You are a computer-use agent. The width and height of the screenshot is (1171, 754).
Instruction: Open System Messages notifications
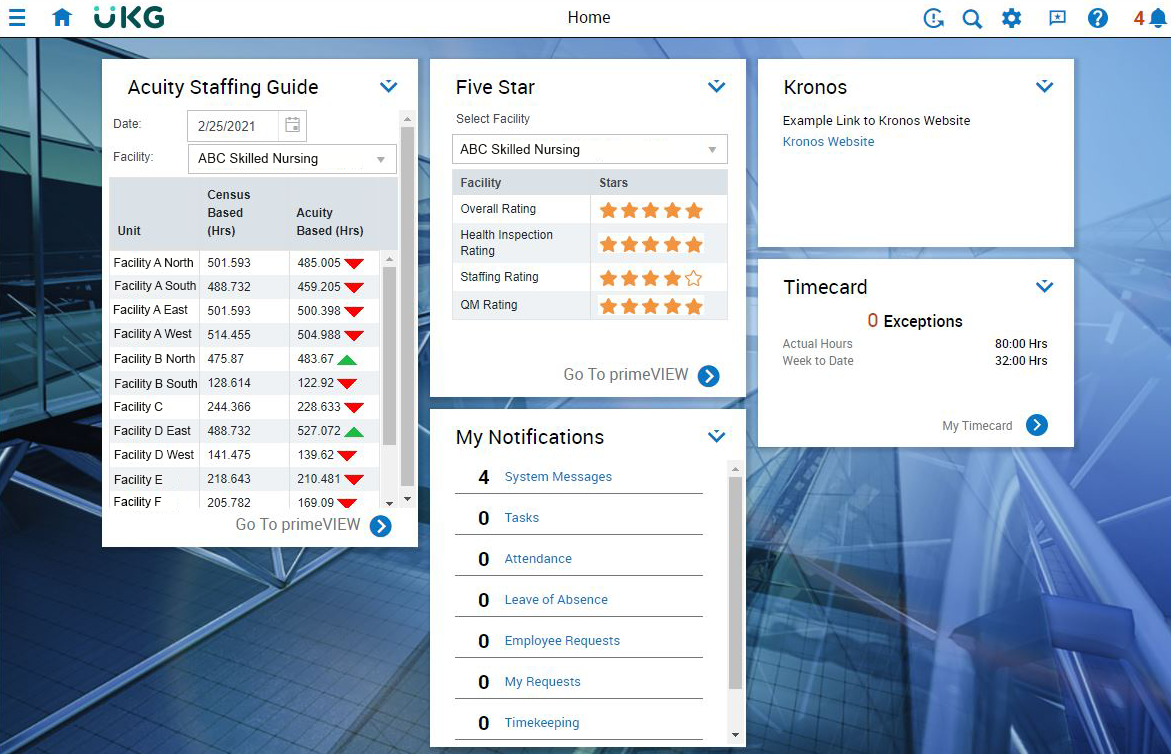point(558,477)
